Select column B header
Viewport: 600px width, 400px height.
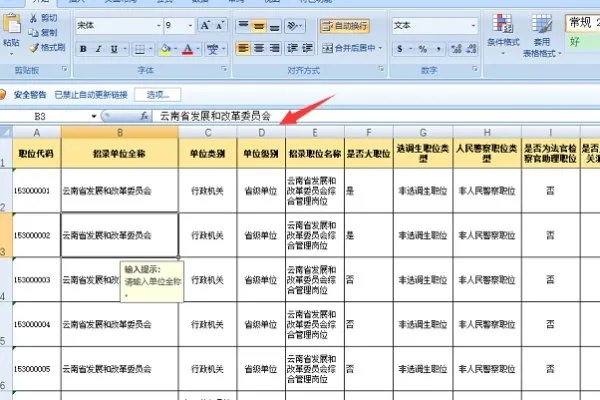(x=120, y=132)
